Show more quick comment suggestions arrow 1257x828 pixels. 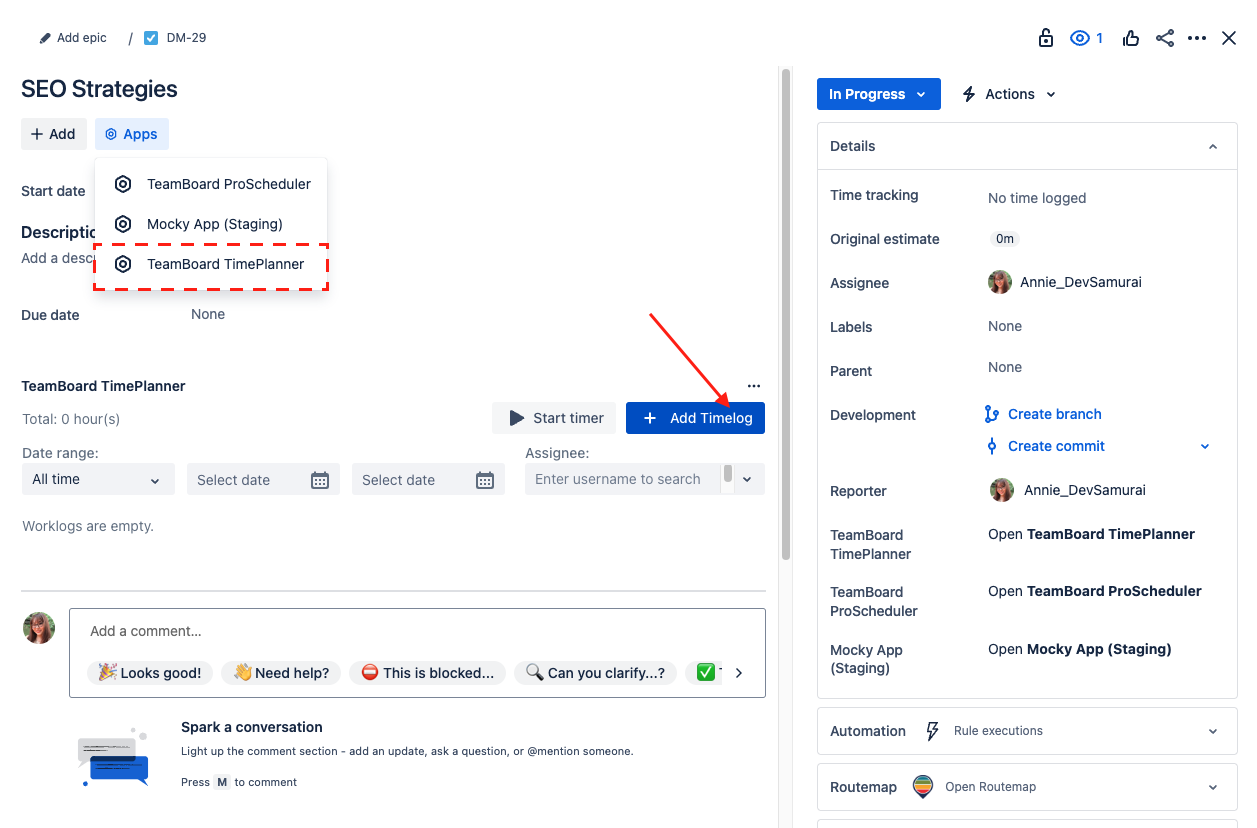click(x=739, y=673)
